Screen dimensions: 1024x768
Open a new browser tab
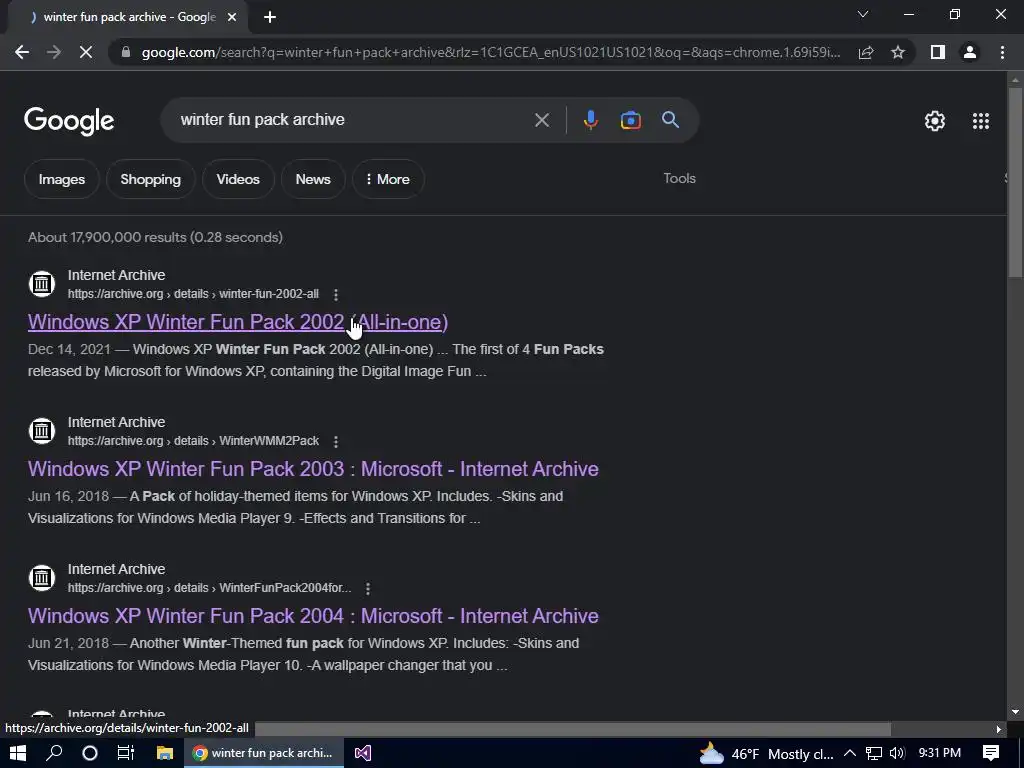tap(270, 17)
